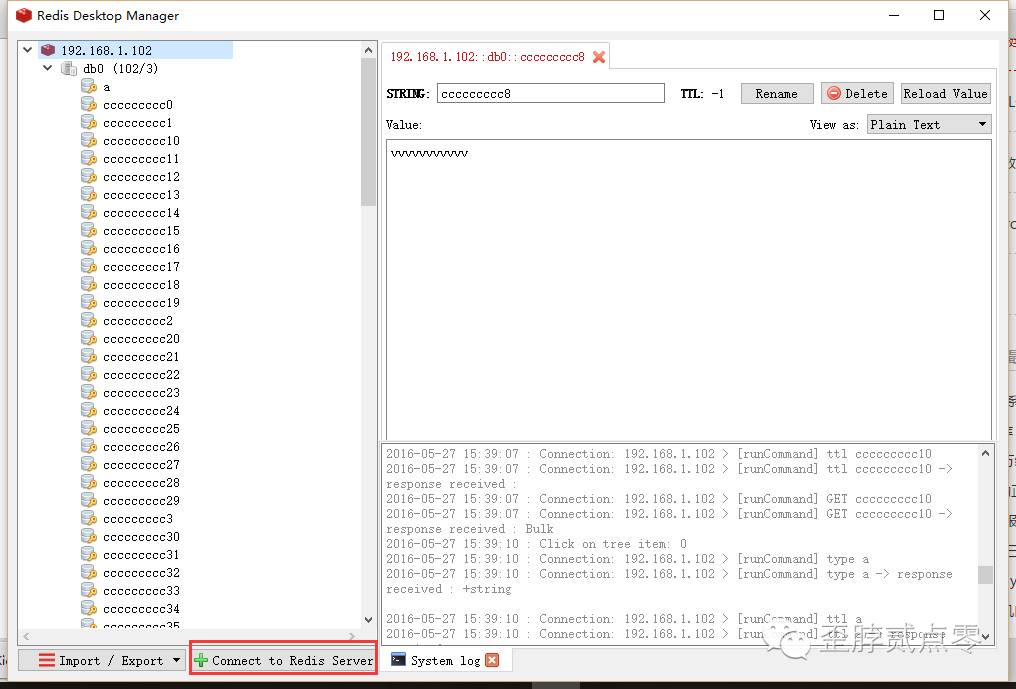Click the key icon next to cccccccccc33
This screenshot has width=1016, height=689.
point(89,590)
